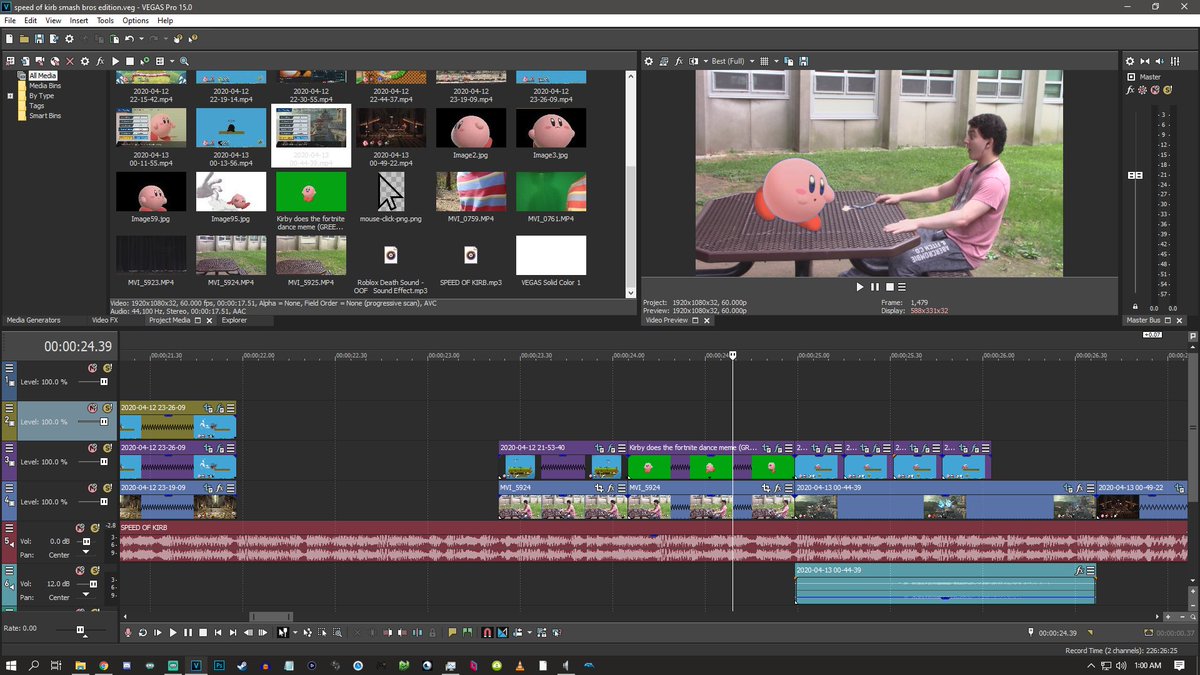Adjust the playback Rate slider

(81, 629)
